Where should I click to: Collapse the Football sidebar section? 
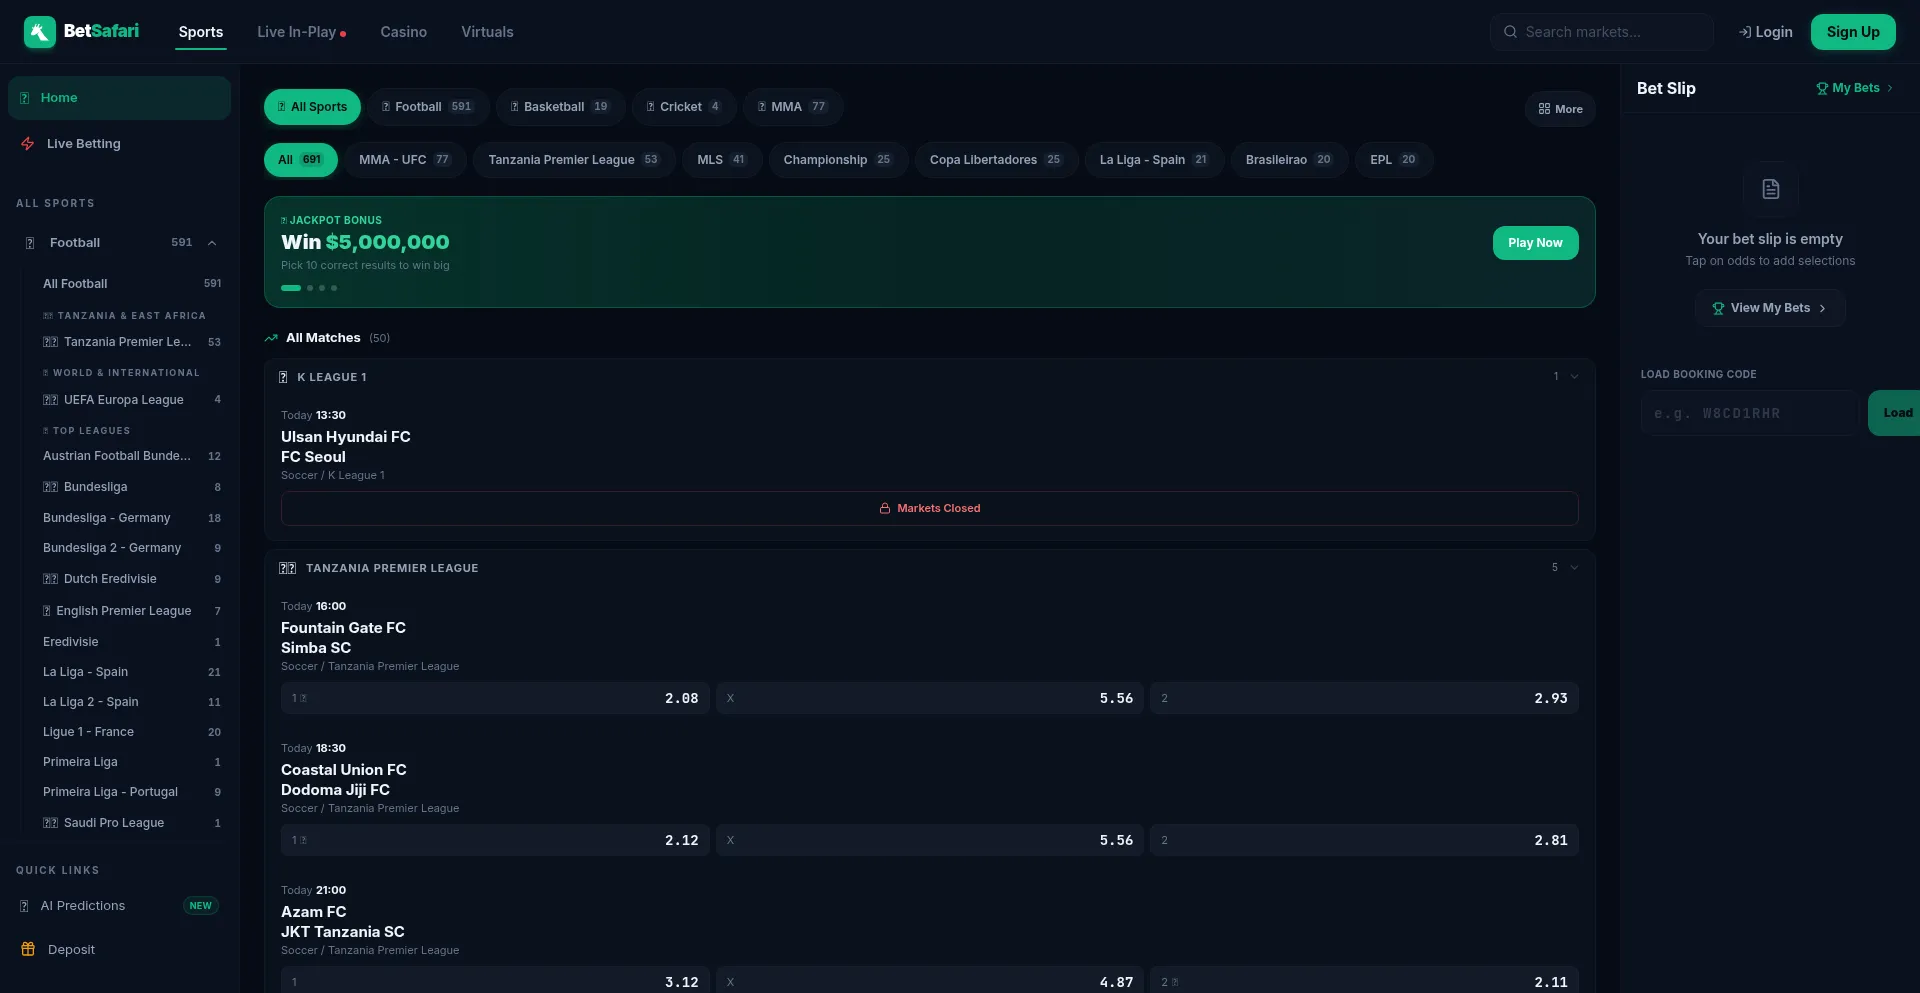pyautogui.click(x=212, y=243)
